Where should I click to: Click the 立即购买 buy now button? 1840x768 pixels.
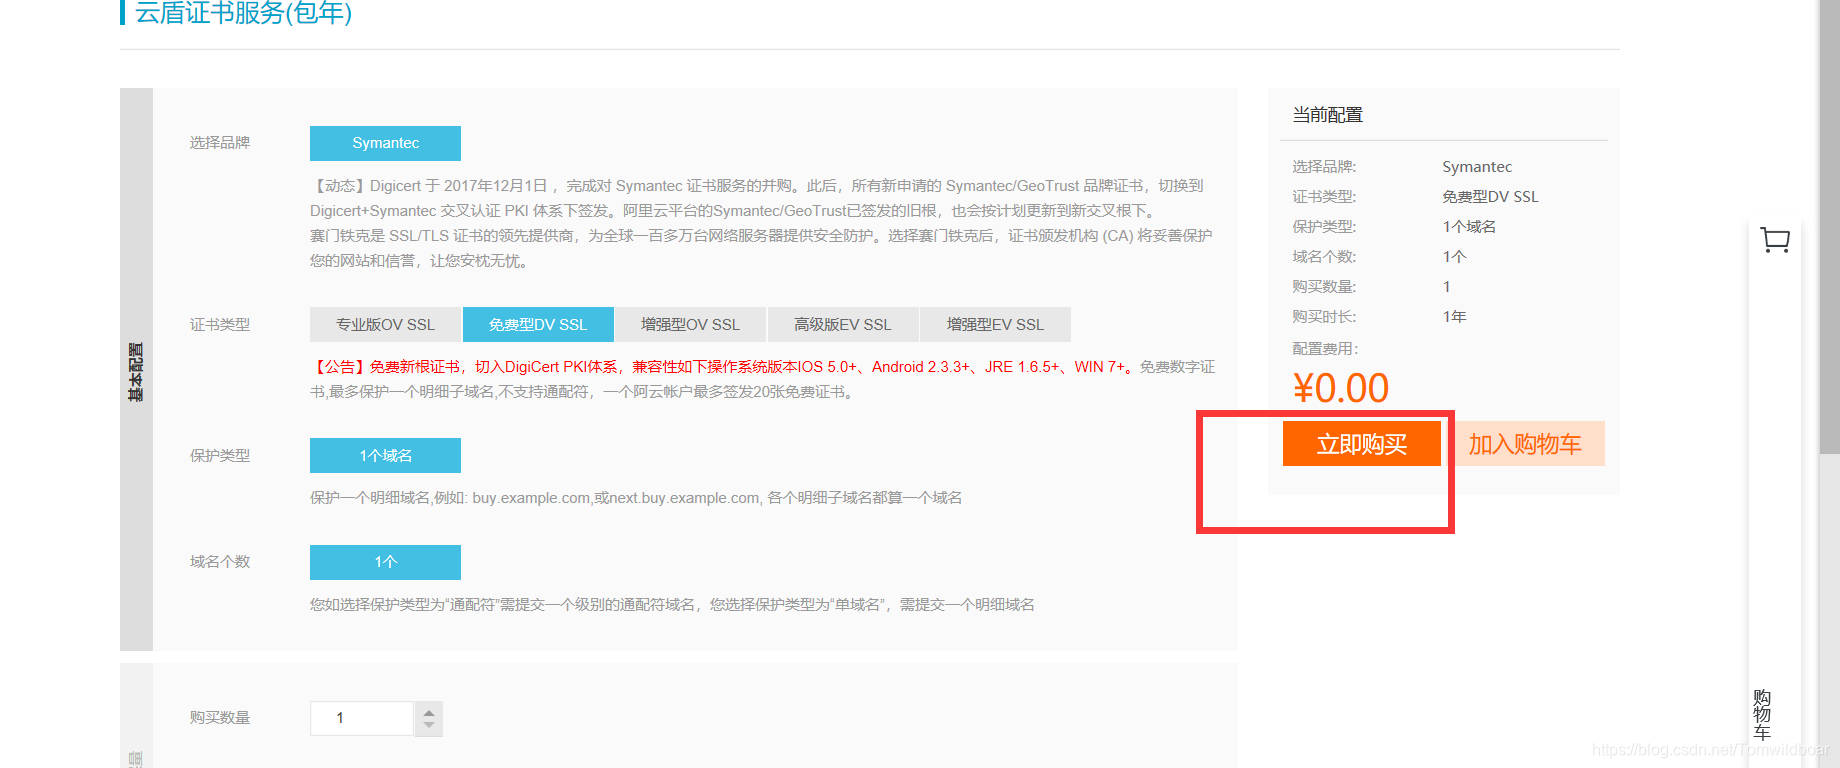click(1362, 444)
